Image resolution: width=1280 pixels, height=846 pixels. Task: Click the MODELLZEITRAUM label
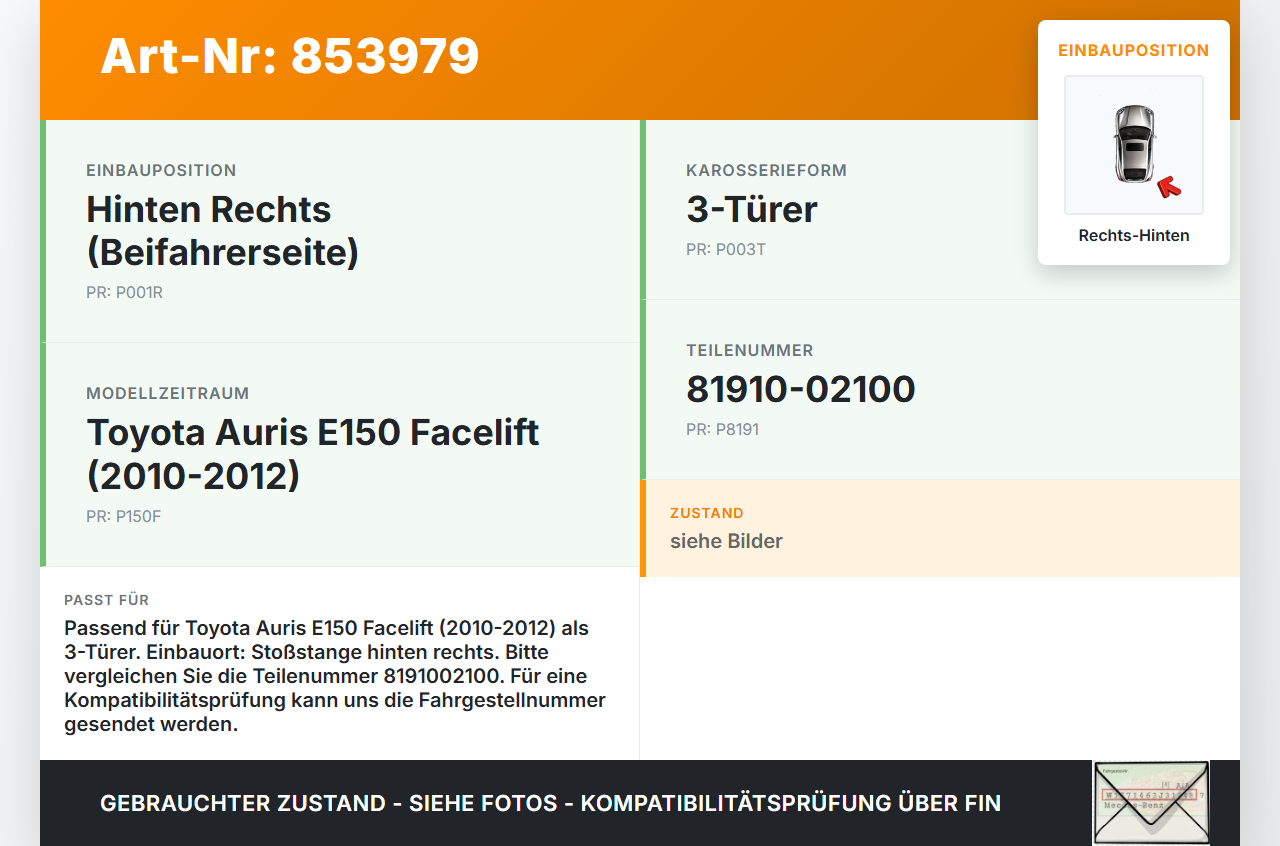tap(168, 394)
